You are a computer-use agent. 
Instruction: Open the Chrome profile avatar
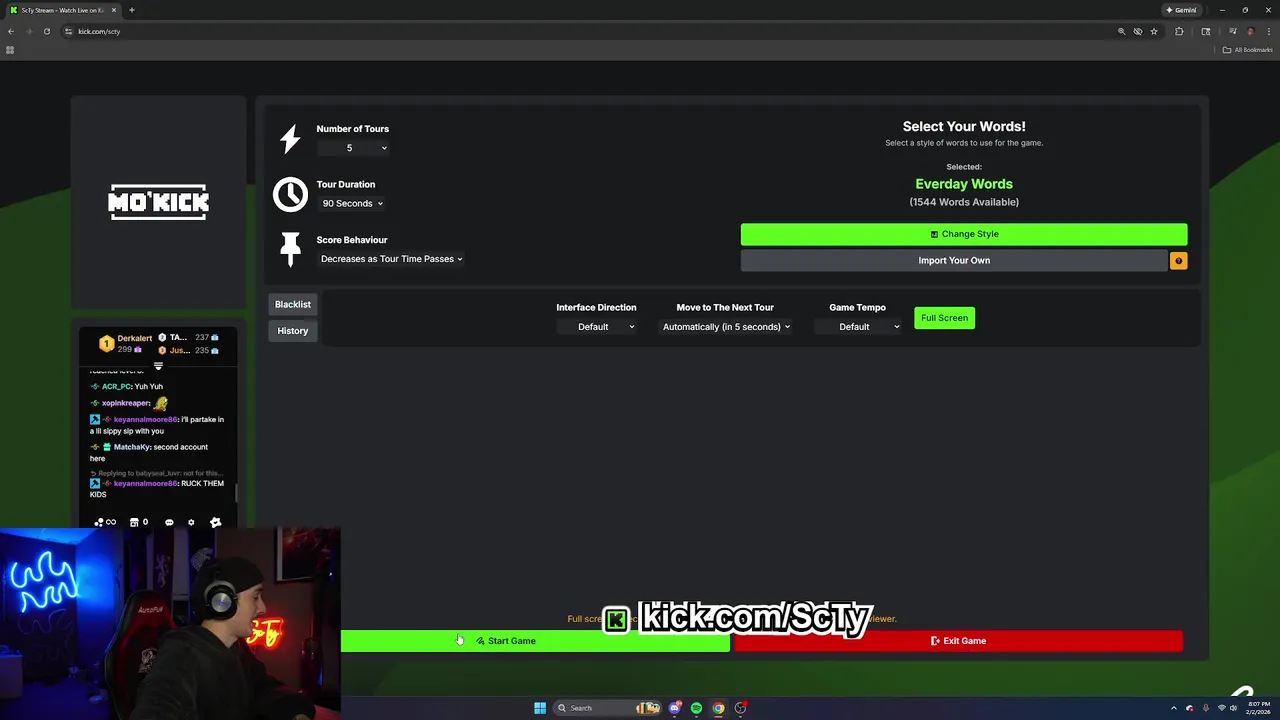click(1250, 31)
